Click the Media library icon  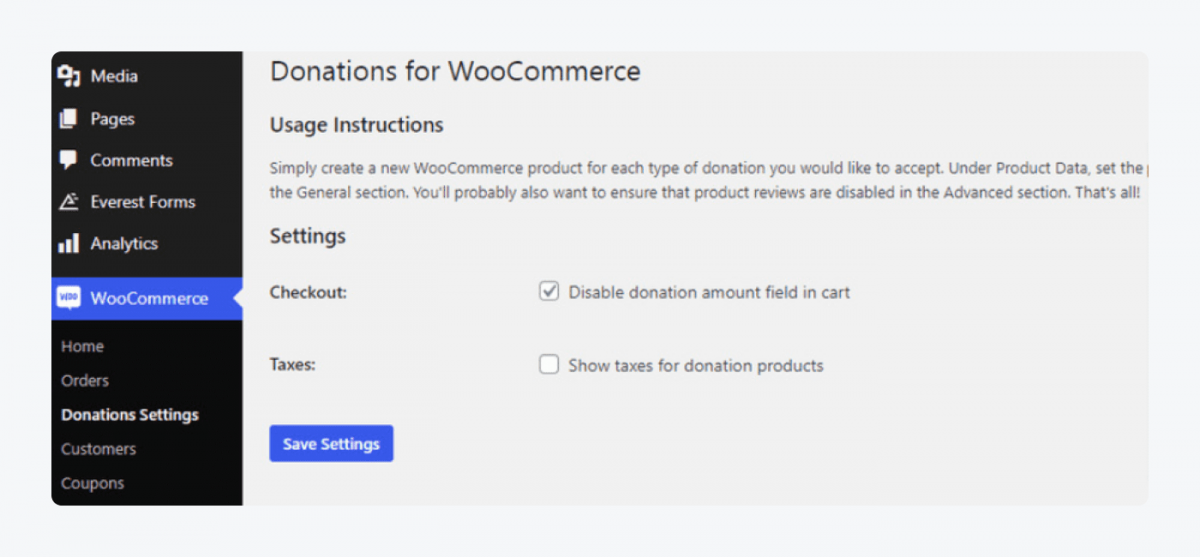(69, 76)
